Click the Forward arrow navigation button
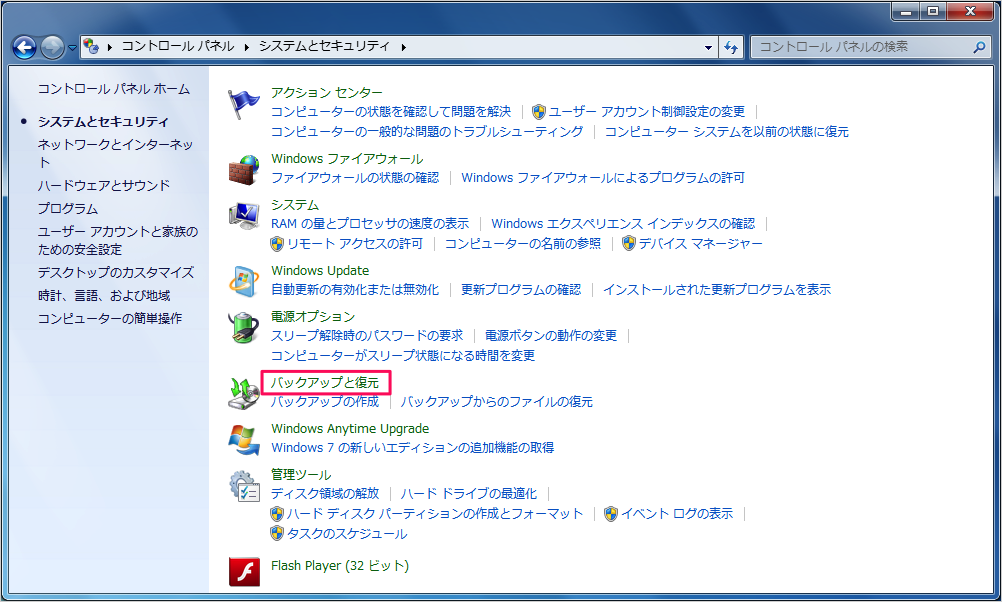The image size is (1002, 602). coord(52,47)
